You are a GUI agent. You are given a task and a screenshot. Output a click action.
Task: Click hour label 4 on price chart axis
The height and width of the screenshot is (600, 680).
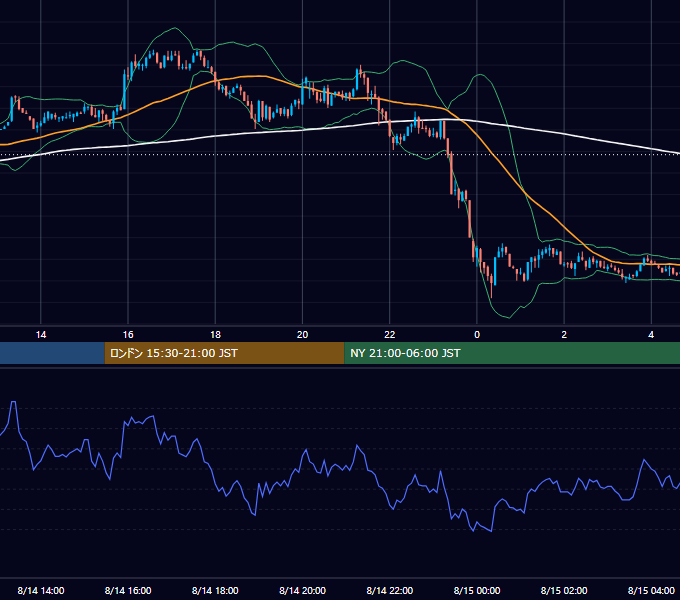click(651, 335)
